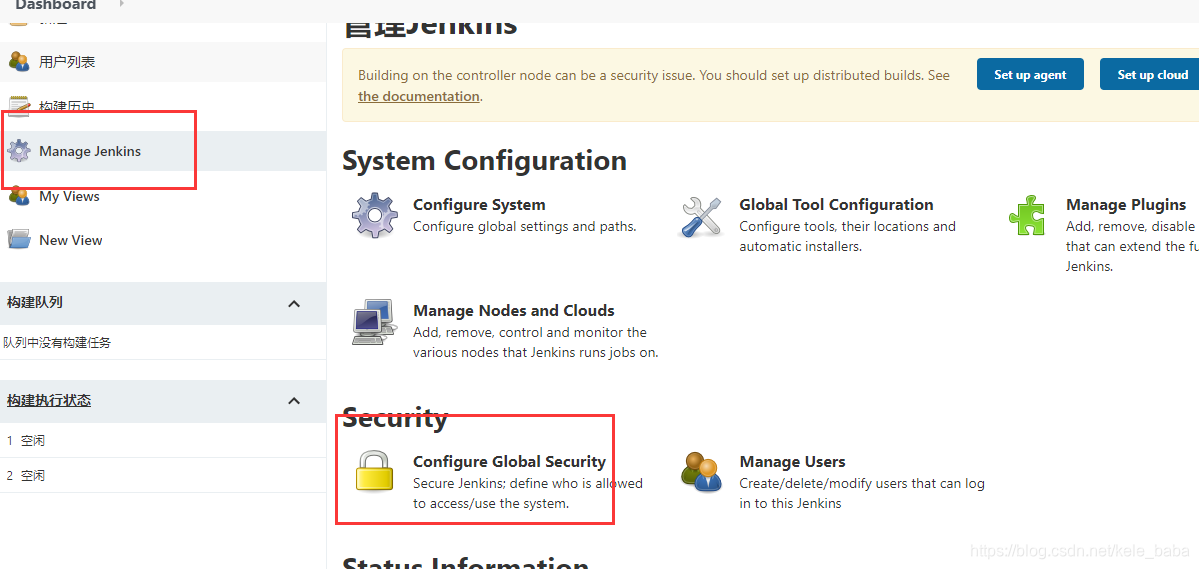
Task: Click the Set up agent button
Action: 1030,74
